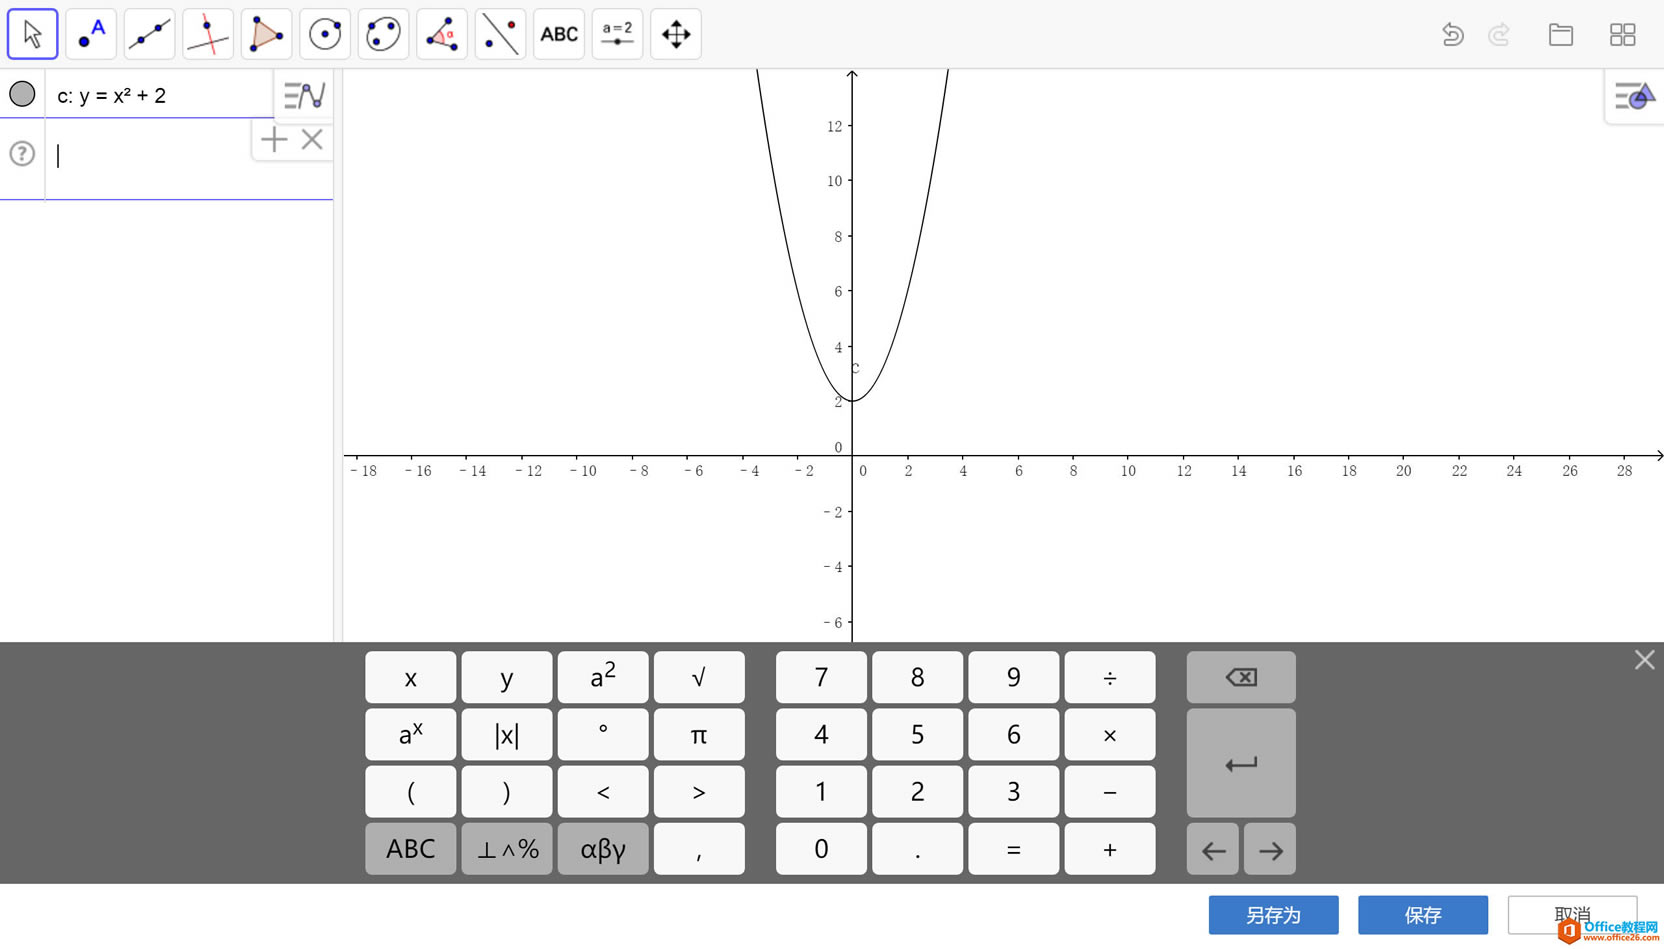This screenshot has height=949, width=1664.
Task: Select the Move arrow tool
Action: pyautogui.click(x=32, y=34)
